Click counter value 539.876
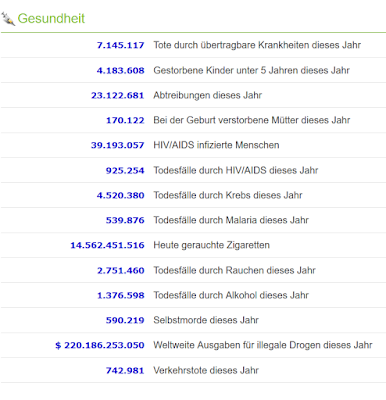Image resolution: width=386 pixels, height=400 pixels. coord(125,220)
